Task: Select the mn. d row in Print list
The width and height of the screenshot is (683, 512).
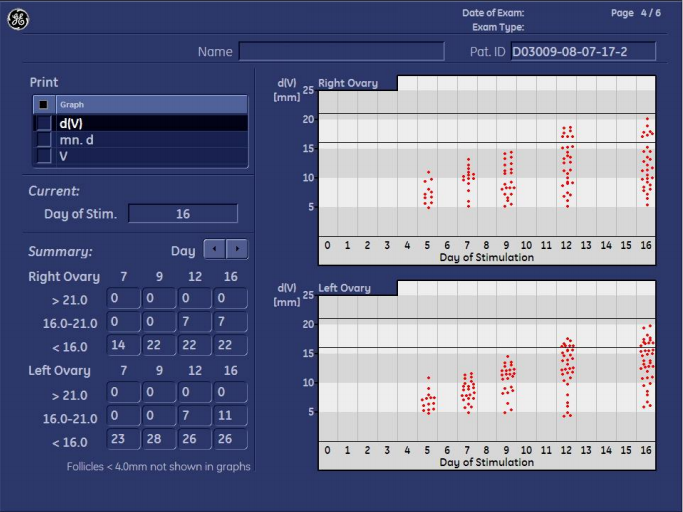Action: (x=140, y=140)
